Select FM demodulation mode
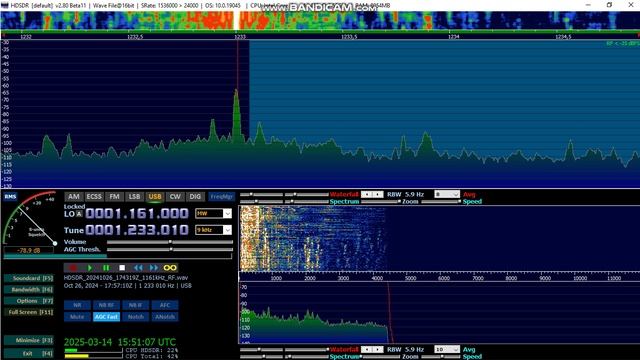 (114, 197)
